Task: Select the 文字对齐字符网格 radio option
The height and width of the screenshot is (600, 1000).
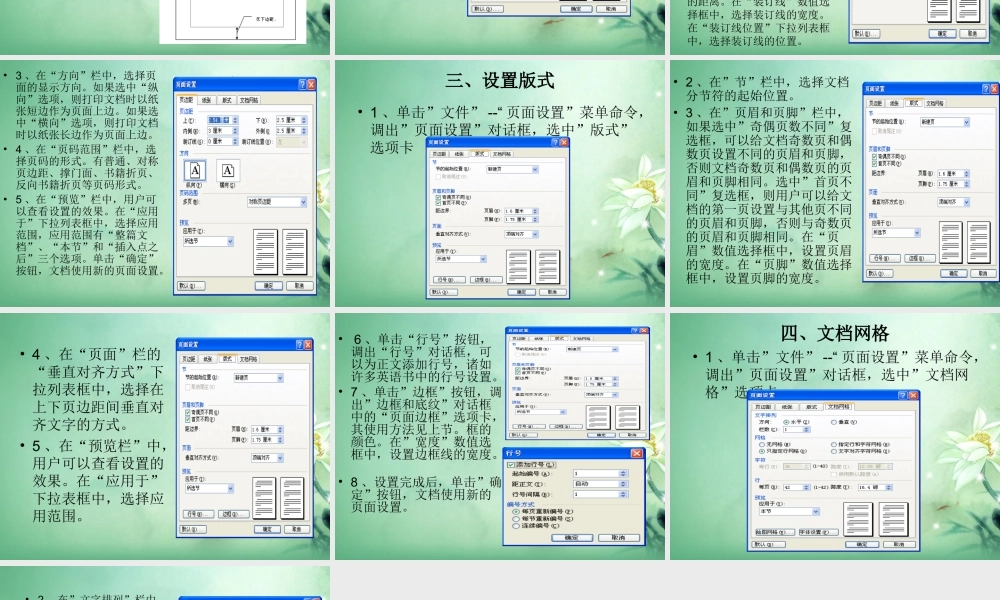Action: (x=834, y=451)
